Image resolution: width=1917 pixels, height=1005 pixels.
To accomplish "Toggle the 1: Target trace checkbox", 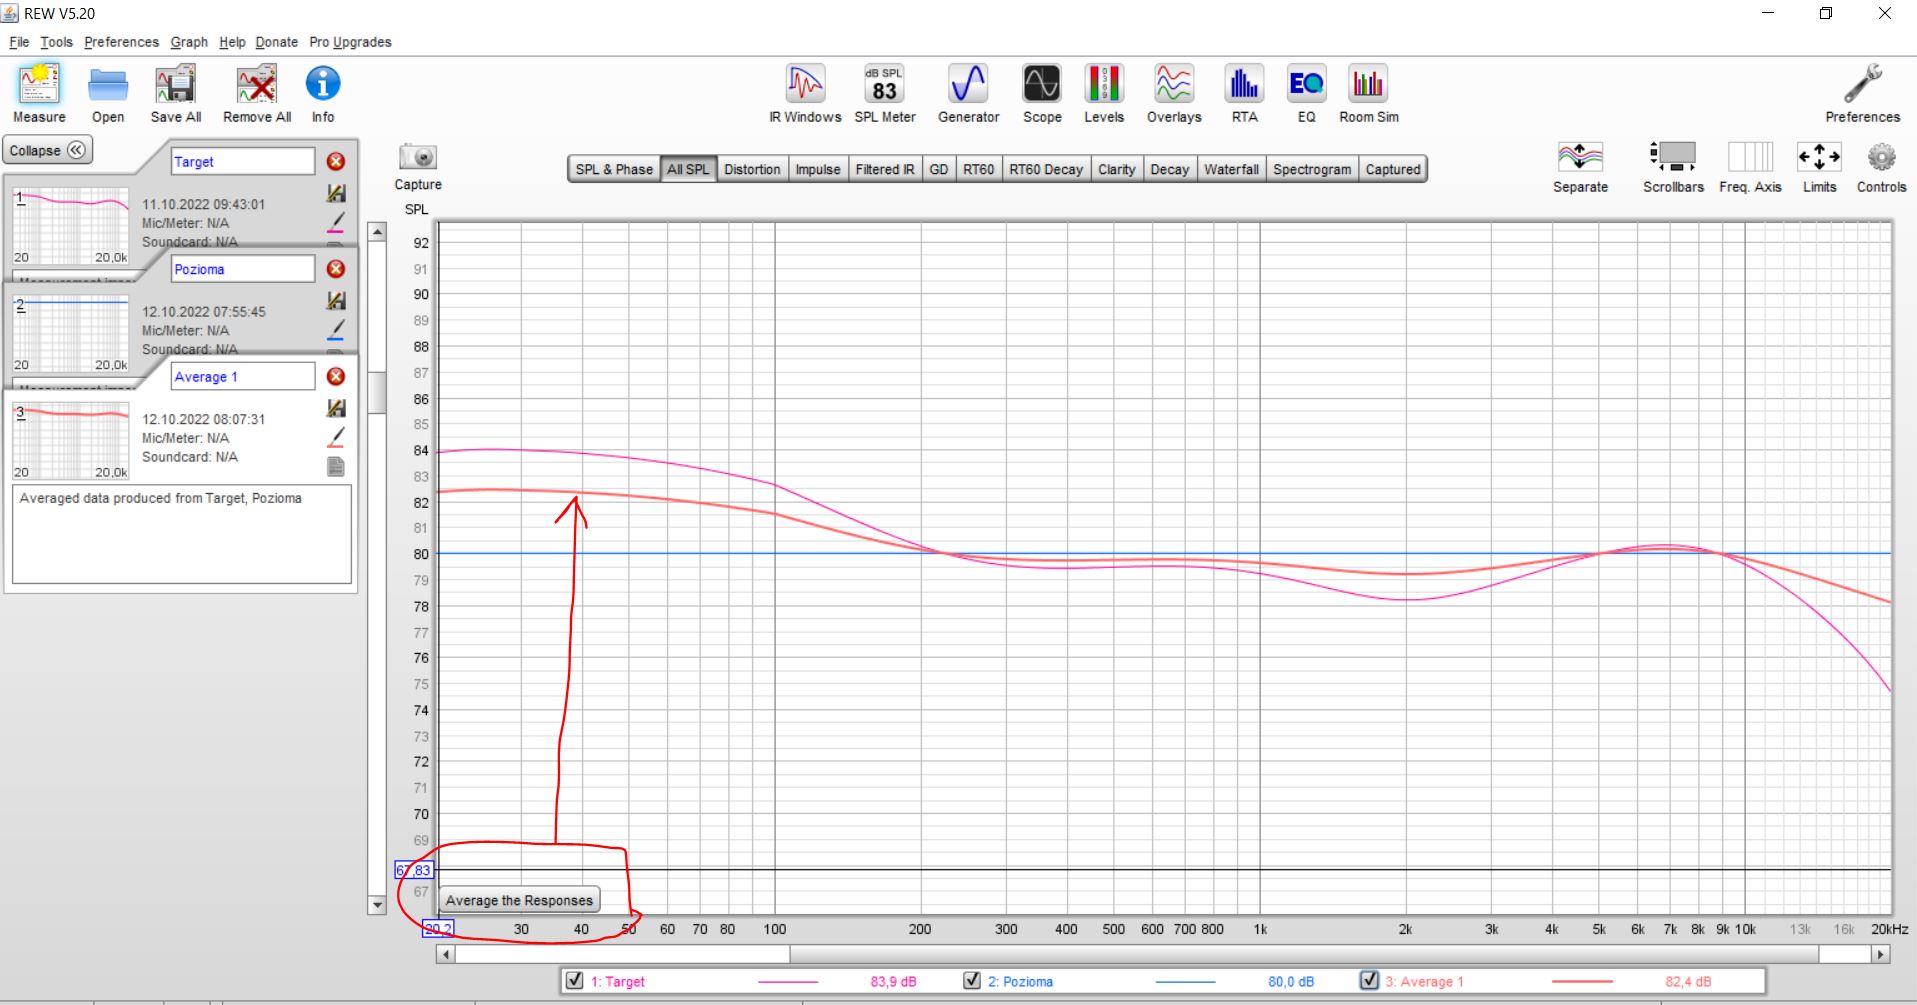I will coord(574,980).
